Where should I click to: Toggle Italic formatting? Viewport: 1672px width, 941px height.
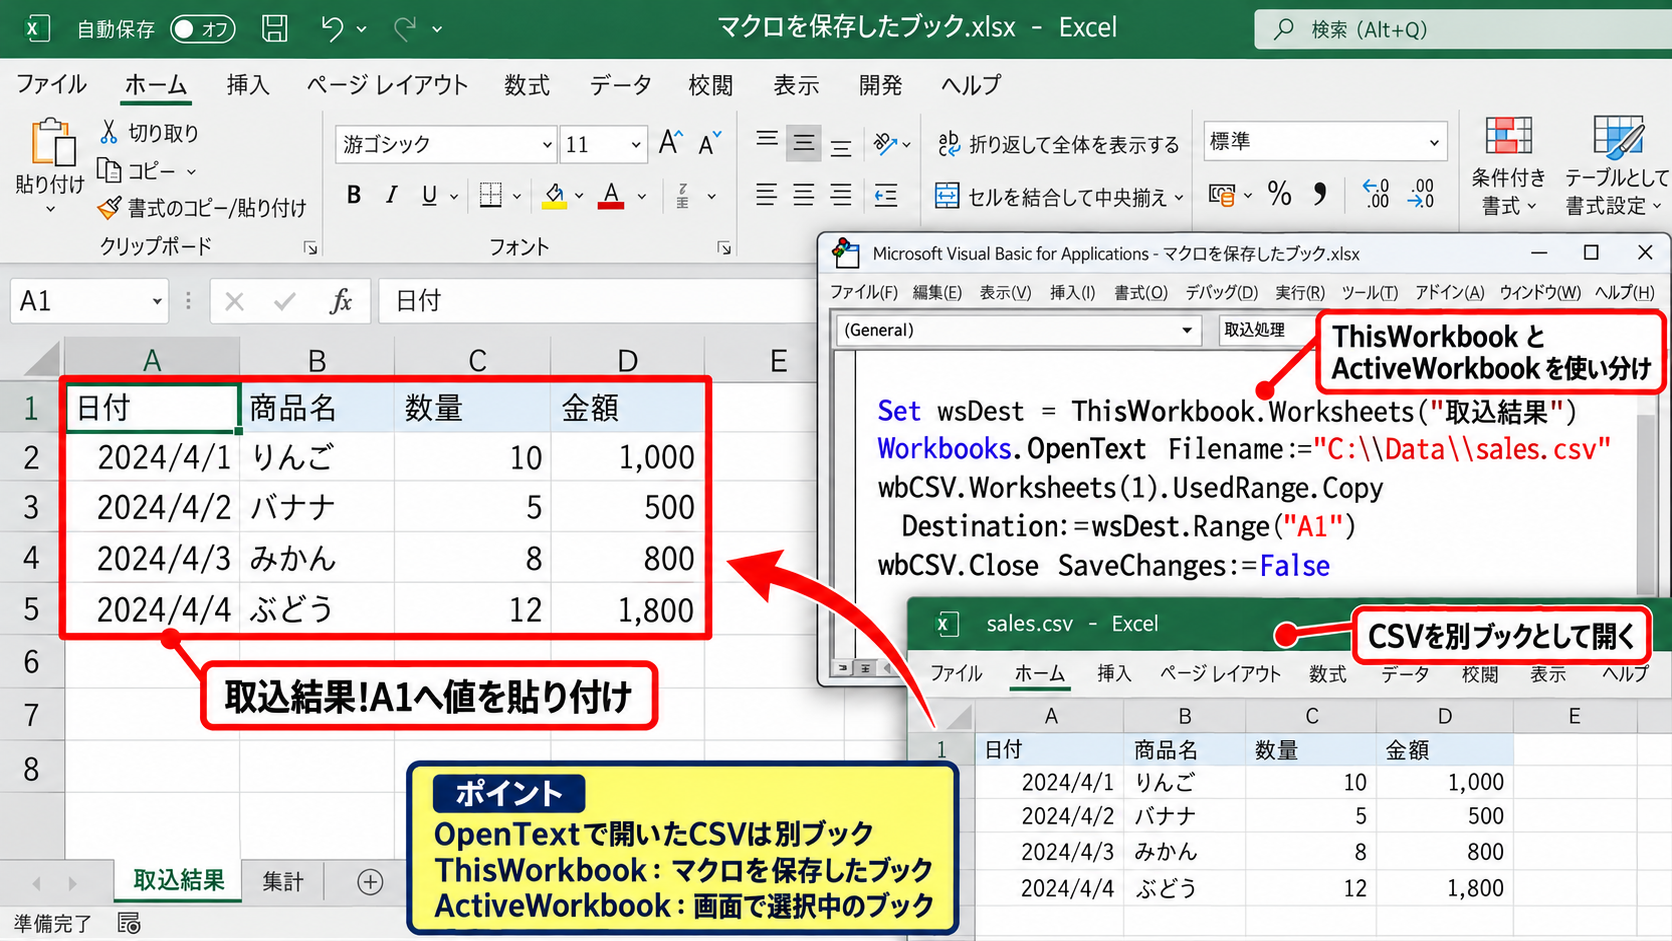tap(391, 195)
